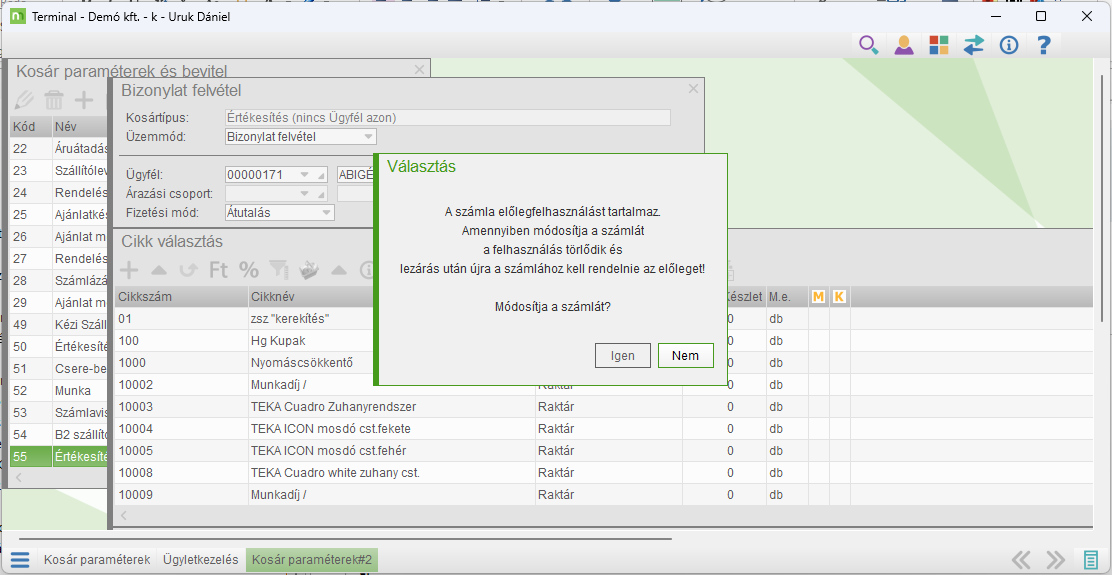
Task: Open the search magnifier in top toolbar
Action: pos(869,45)
